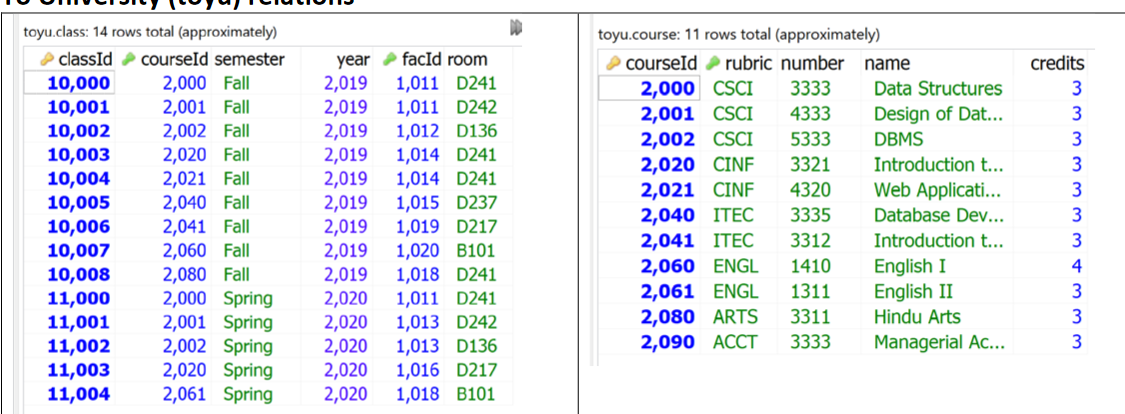The height and width of the screenshot is (414, 1125).
Task: Select course table courseId 2,080
Action: click(x=667, y=316)
